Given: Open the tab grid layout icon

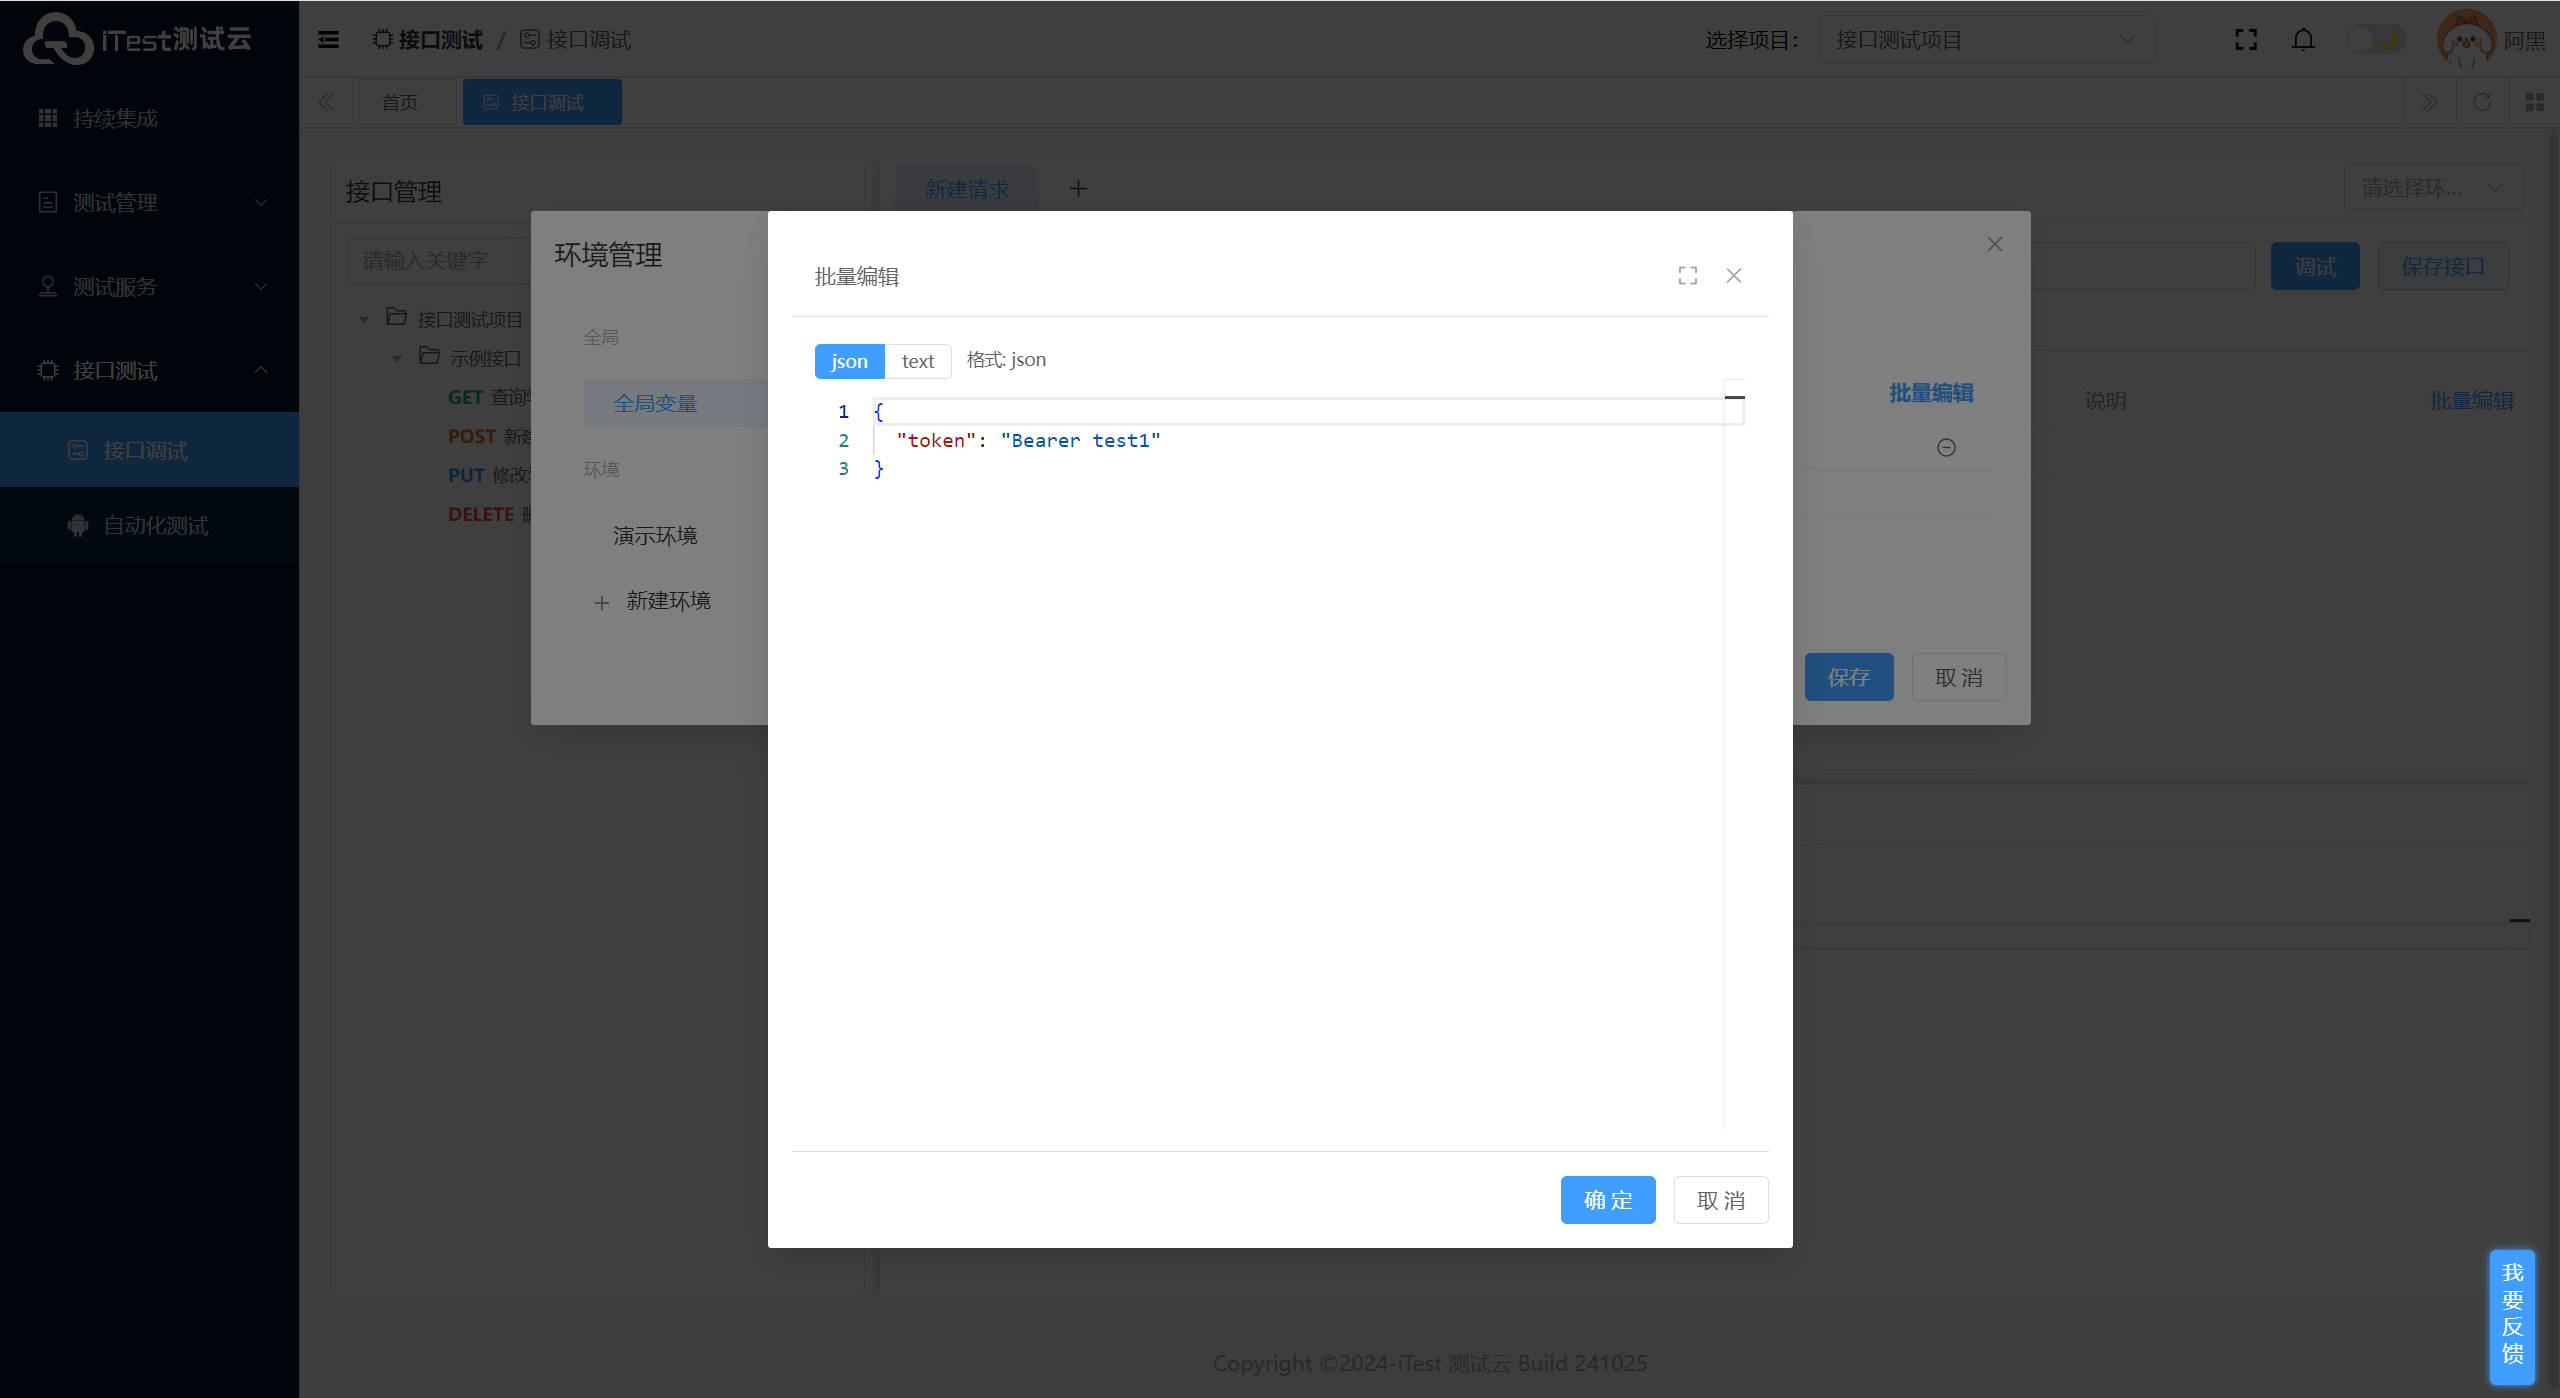Looking at the screenshot, I should (2534, 102).
